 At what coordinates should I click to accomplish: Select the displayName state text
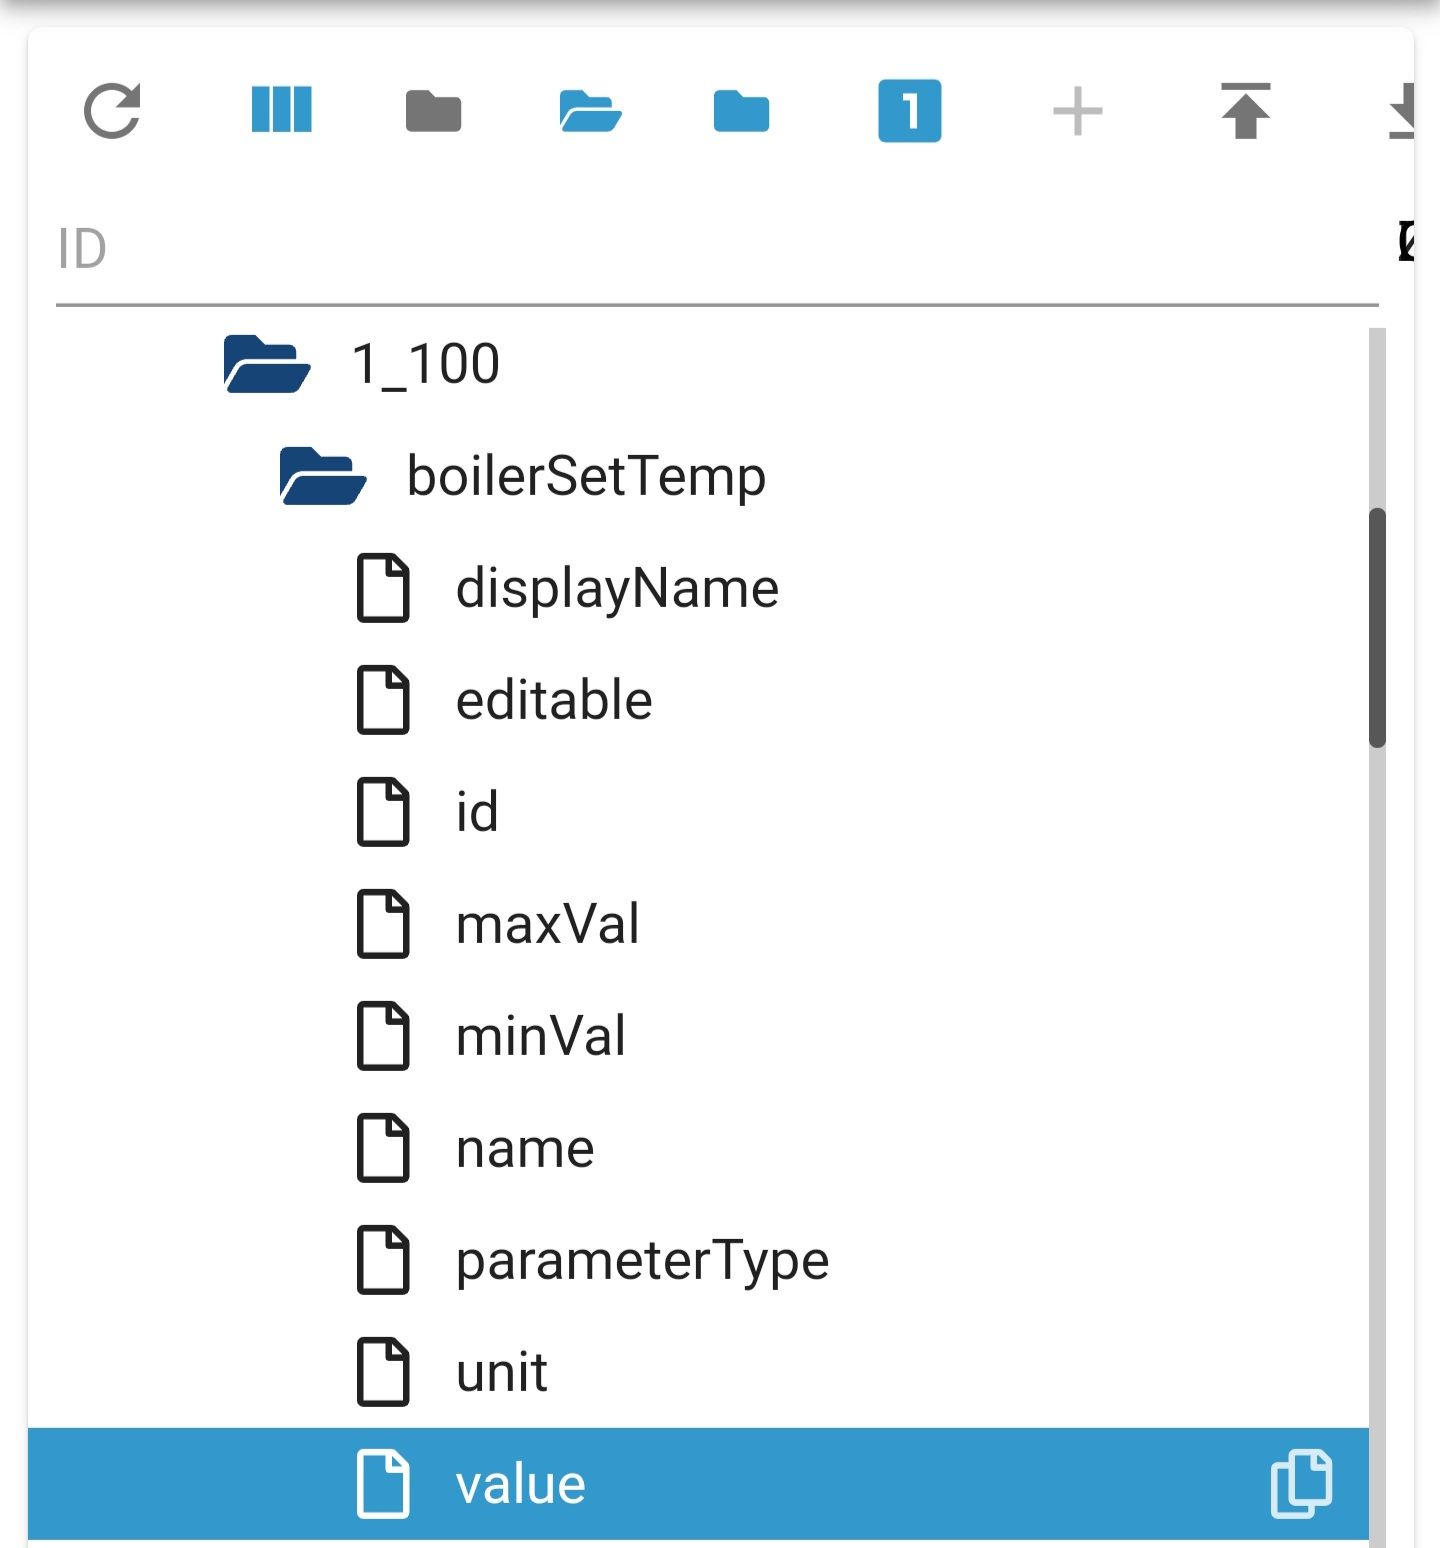617,588
